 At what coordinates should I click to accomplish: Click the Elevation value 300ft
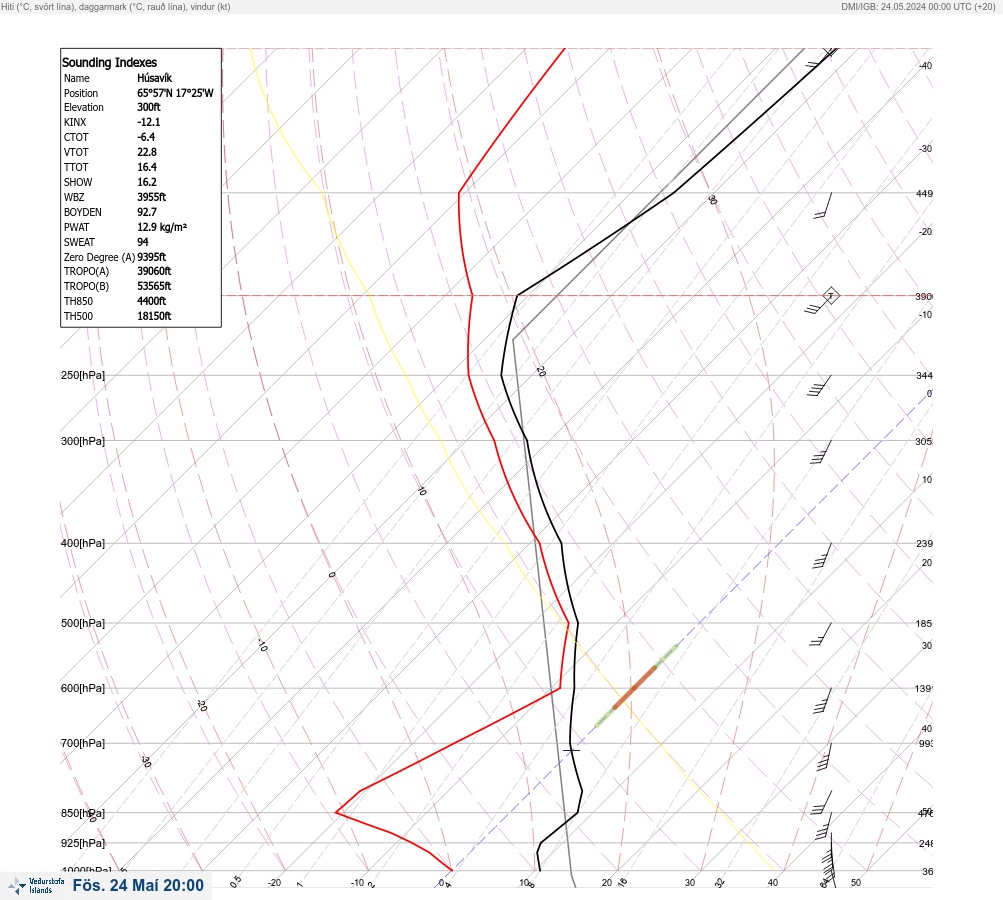tap(148, 107)
